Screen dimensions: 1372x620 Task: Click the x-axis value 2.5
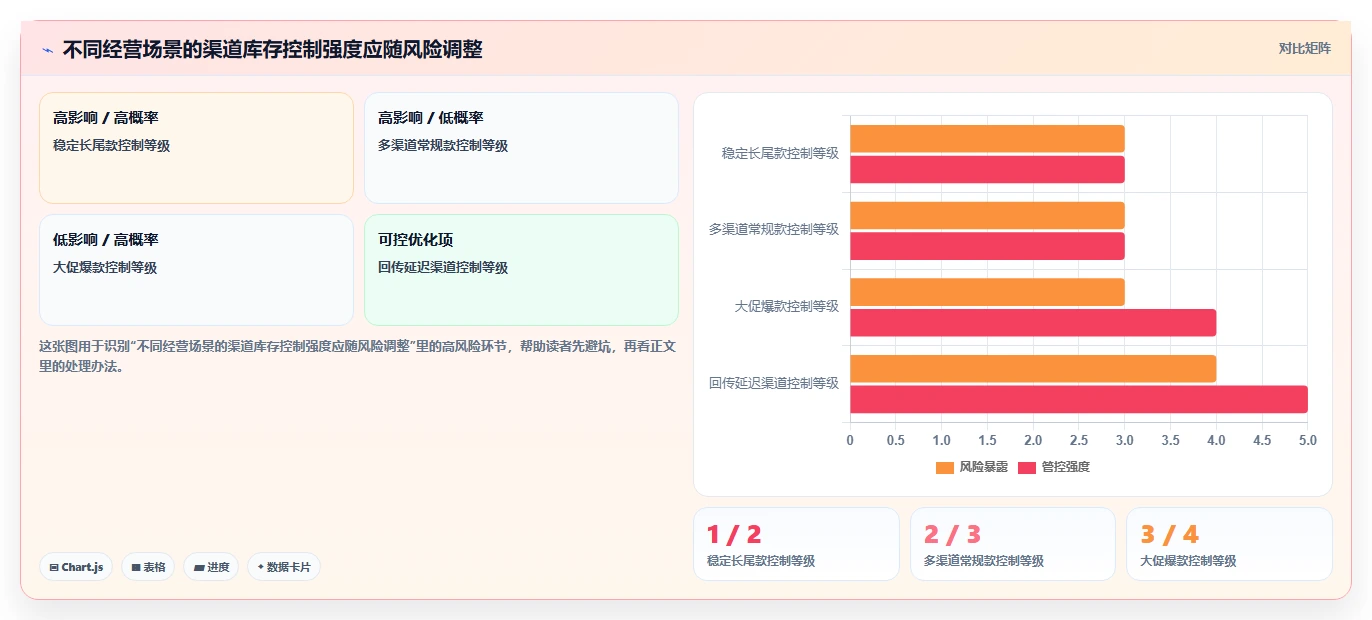tap(1079, 440)
